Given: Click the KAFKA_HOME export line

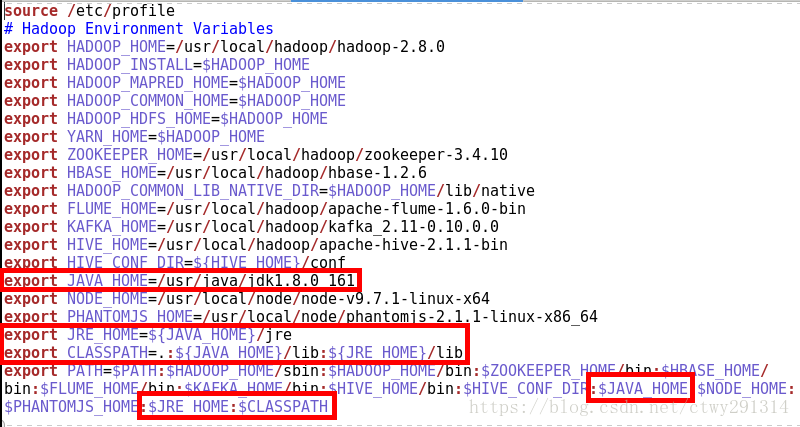Looking at the screenshot, I should point(252,226).
